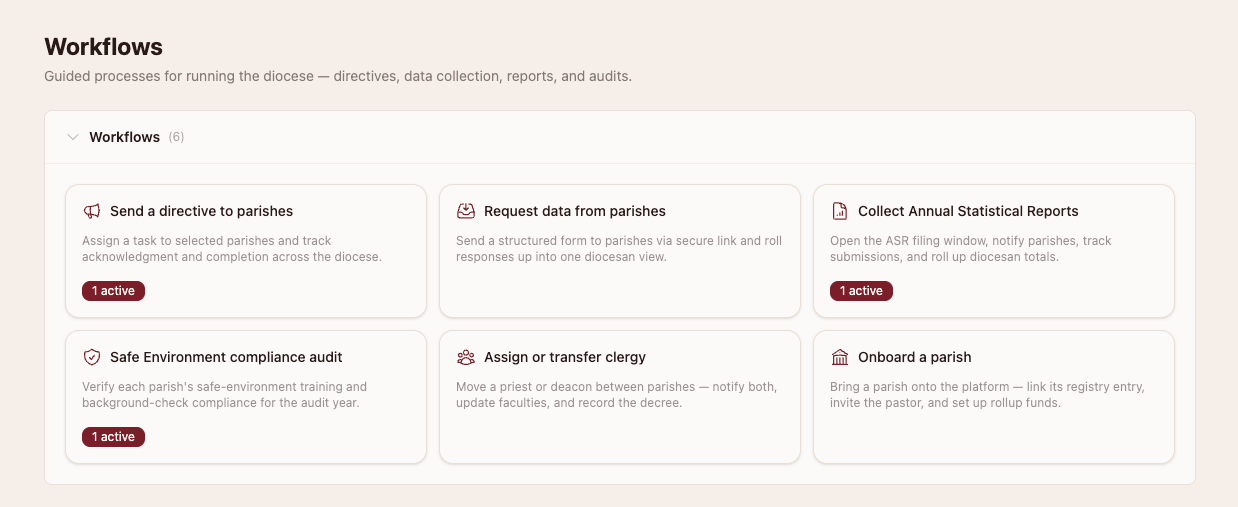Click 1 active badge on Annual Reports card
1238x507 pixels.
tap(861, 291)
